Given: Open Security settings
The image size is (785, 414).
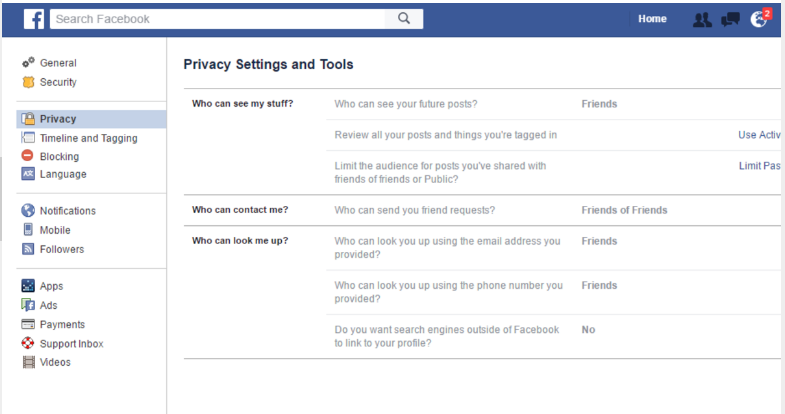Looking at the screenshot, I should point(58,82).
